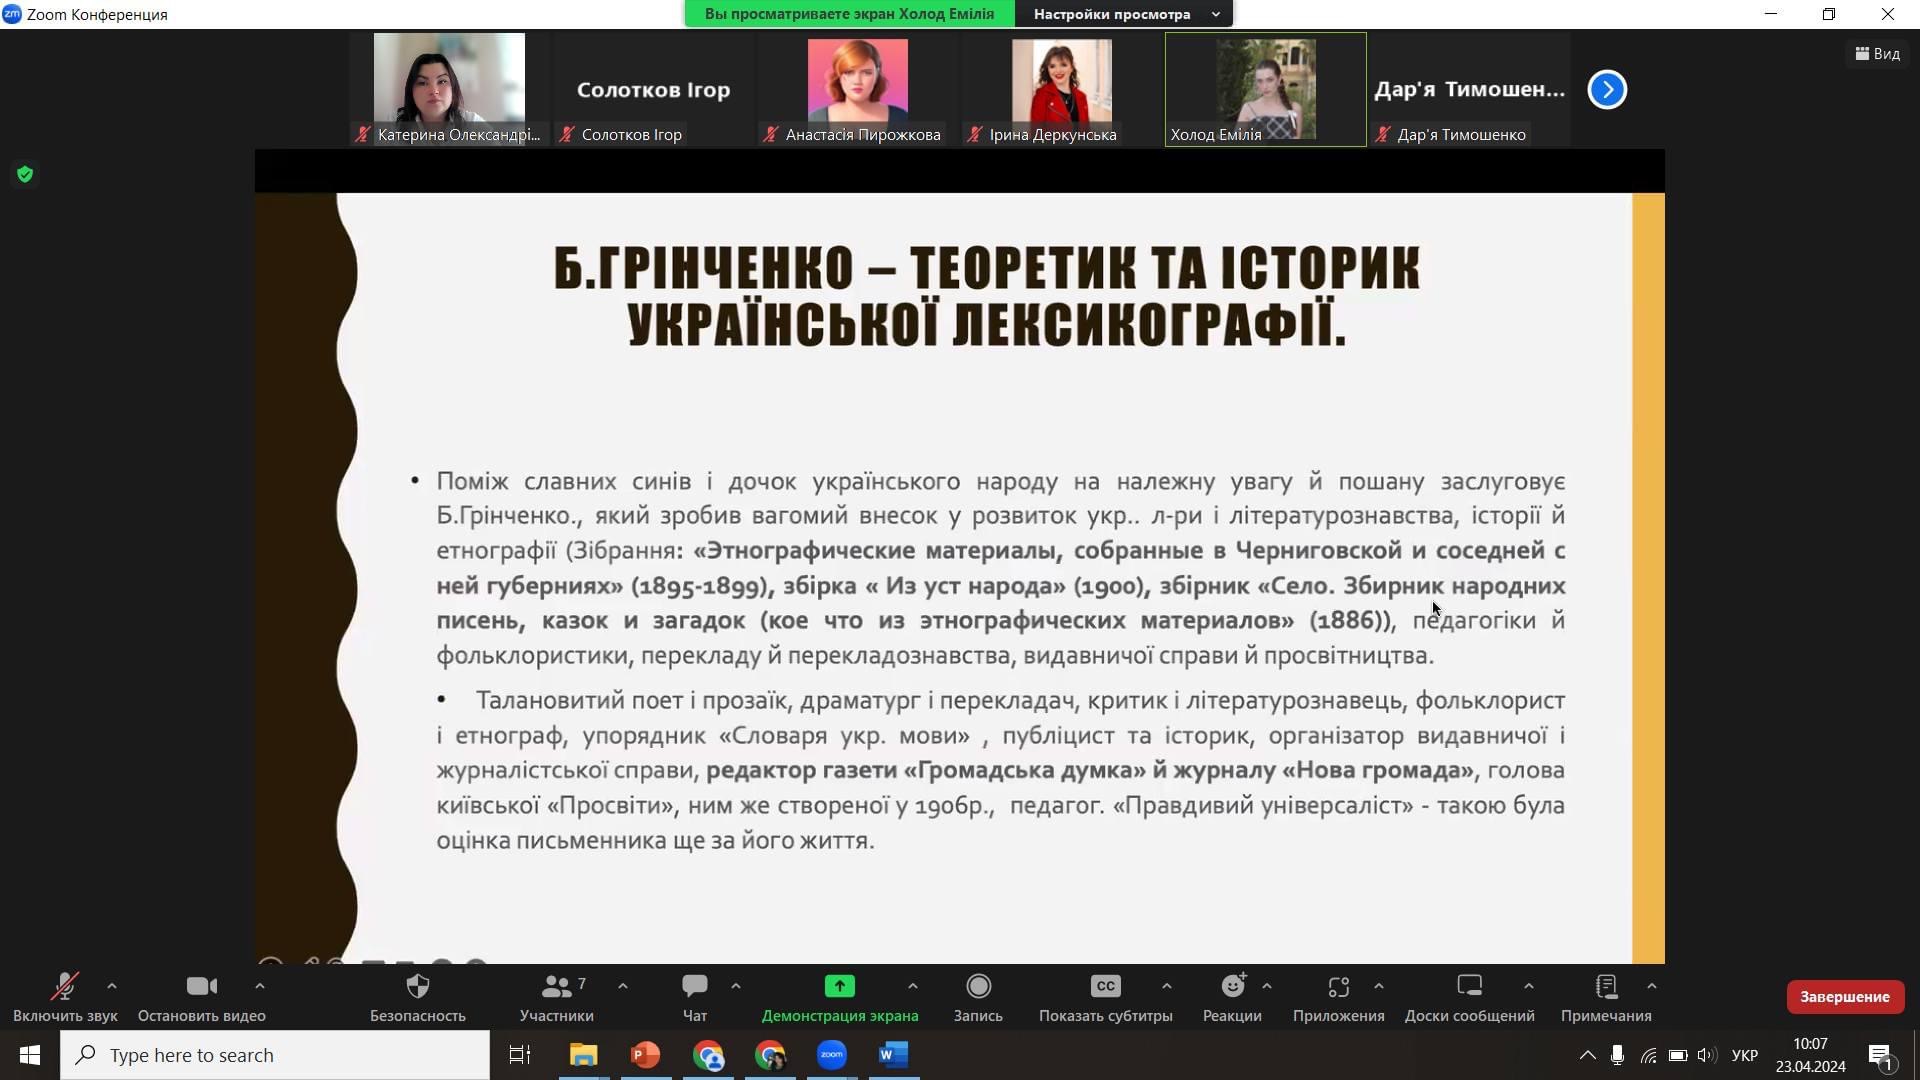Open Реакции smiley icon

[x=1233, y=987]
